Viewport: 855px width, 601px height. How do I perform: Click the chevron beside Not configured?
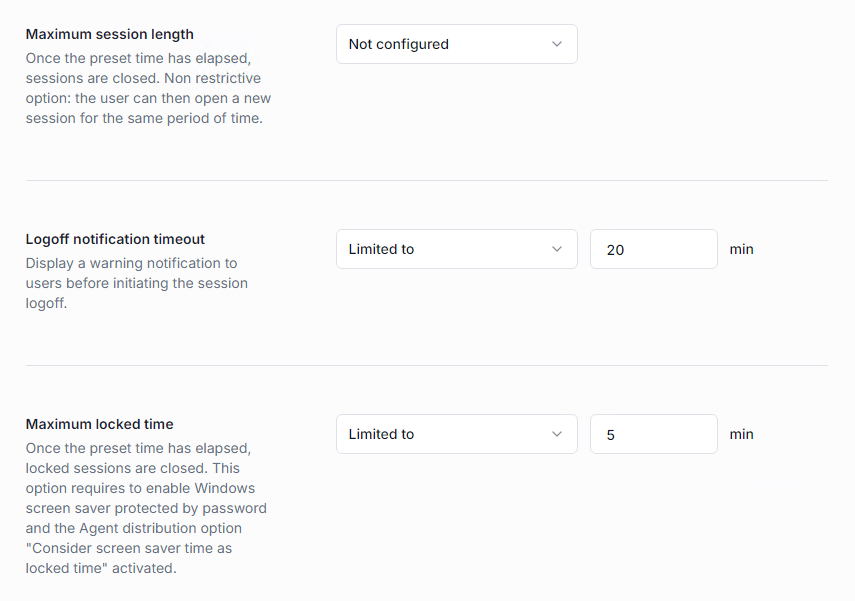[557, 44]
